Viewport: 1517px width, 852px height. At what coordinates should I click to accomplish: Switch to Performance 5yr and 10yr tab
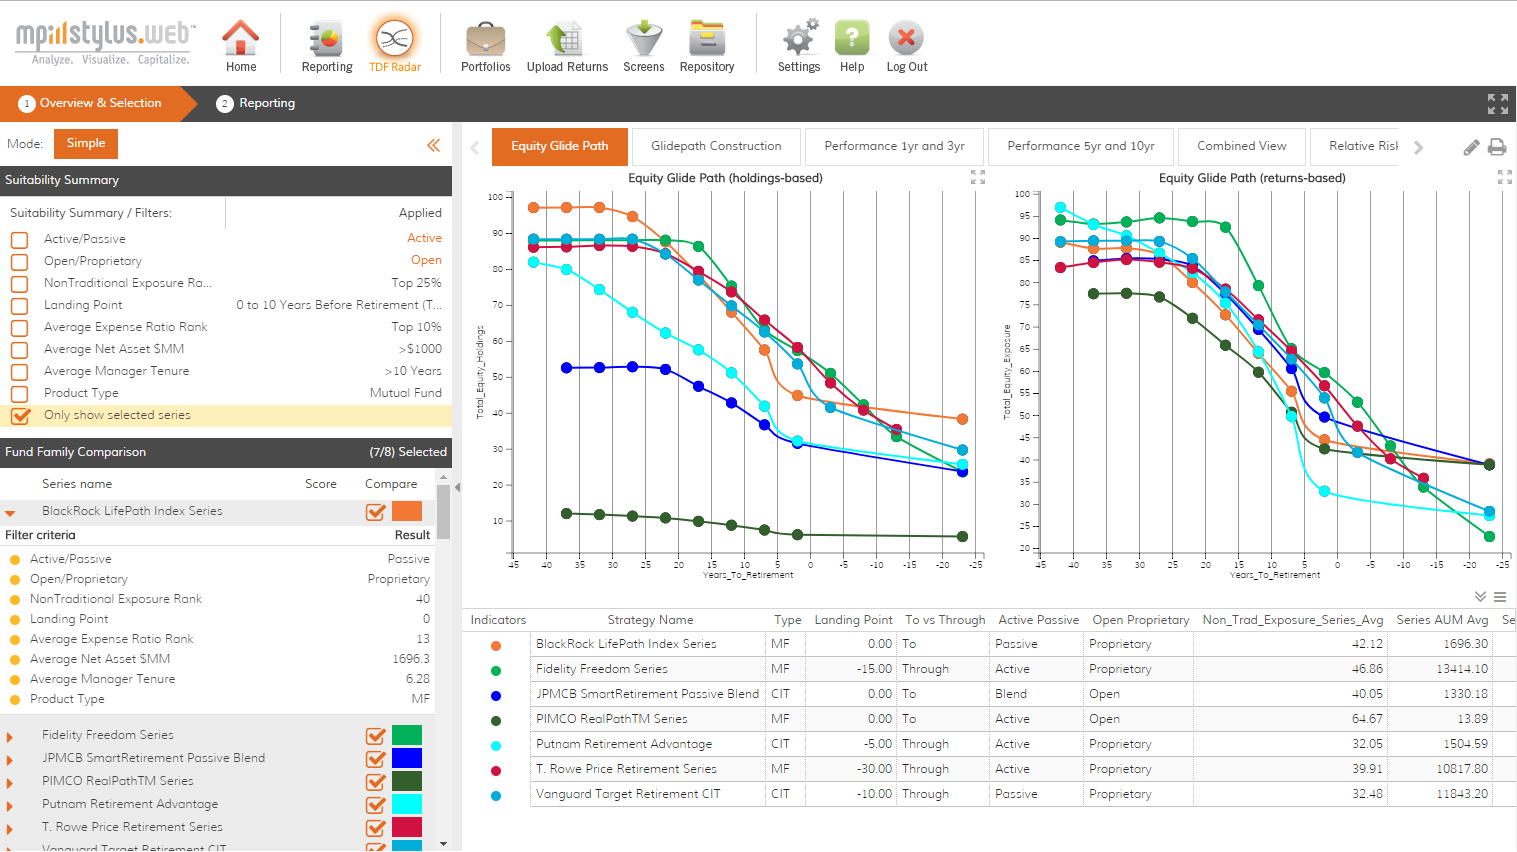1081,146
